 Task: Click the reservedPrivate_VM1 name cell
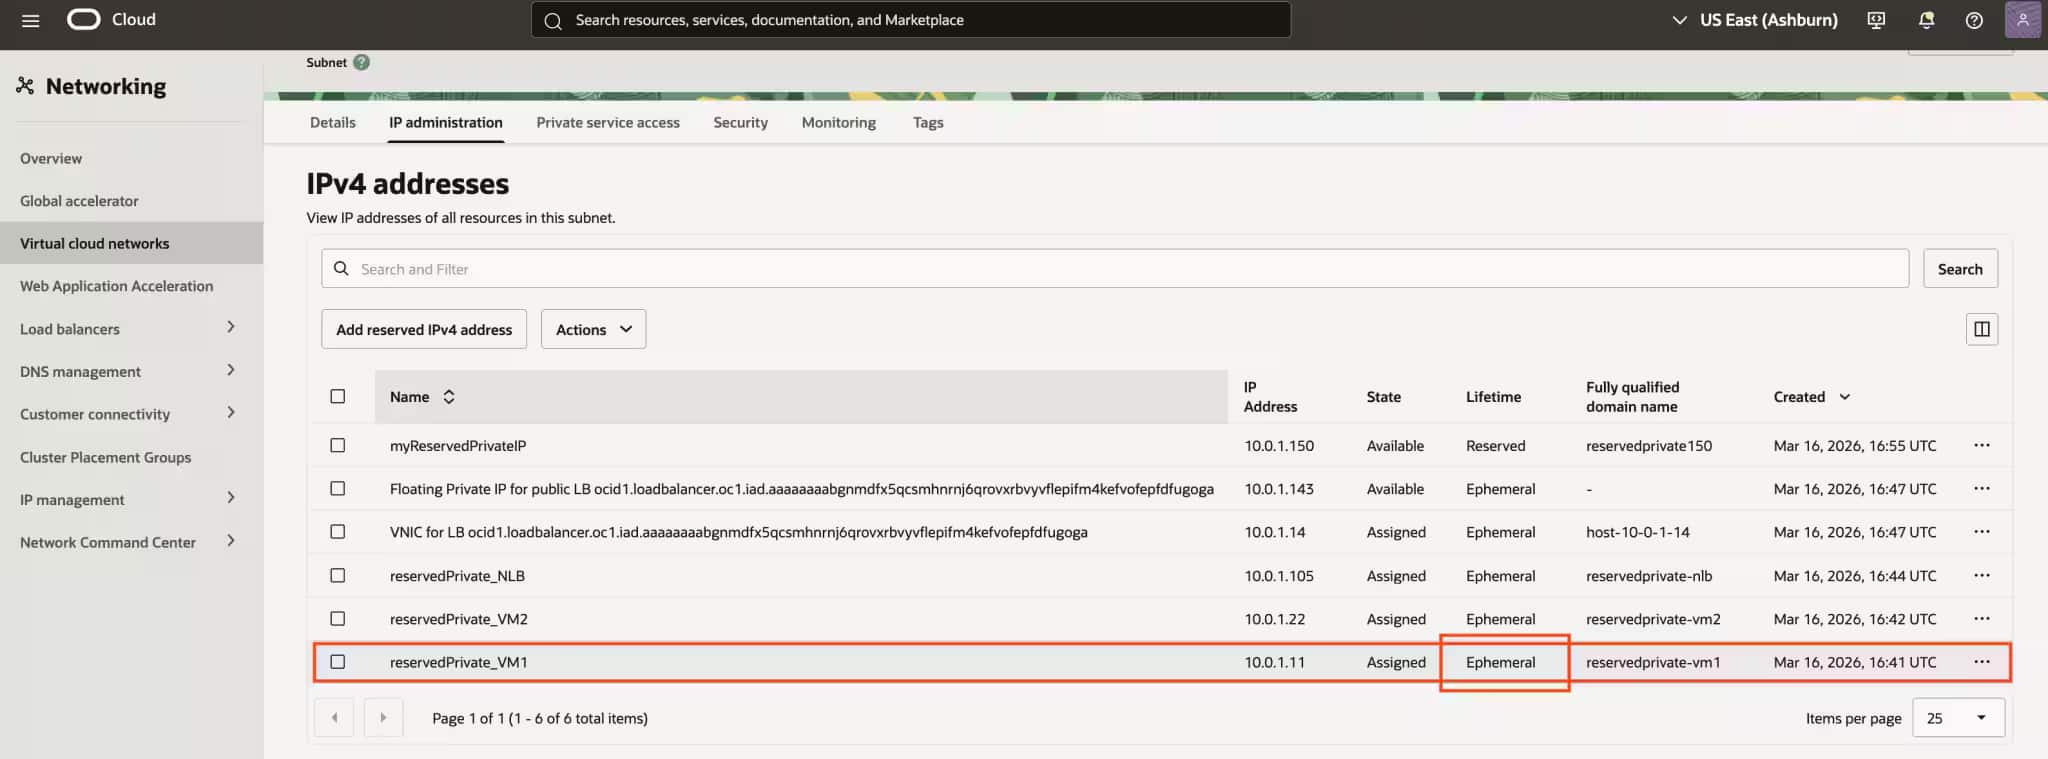(x=459, y=662)
